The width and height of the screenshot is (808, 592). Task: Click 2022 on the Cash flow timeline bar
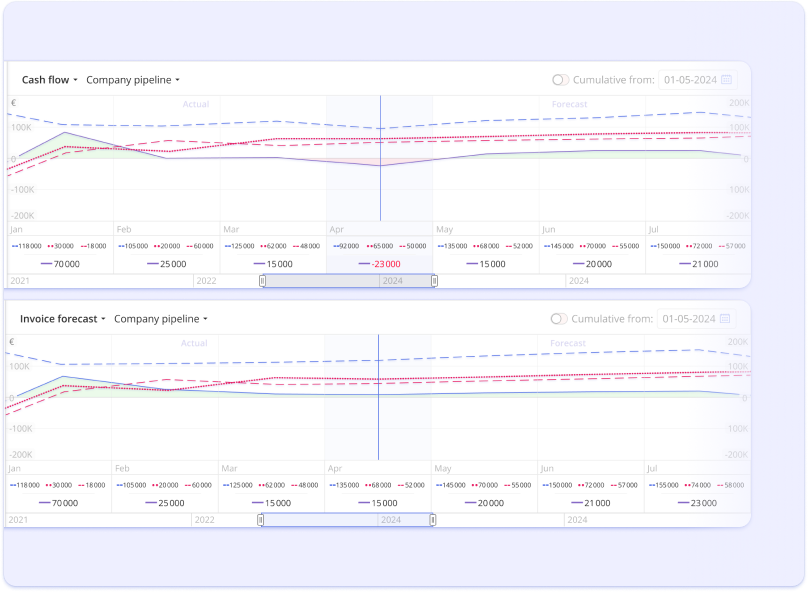click(x=206, y=281)
